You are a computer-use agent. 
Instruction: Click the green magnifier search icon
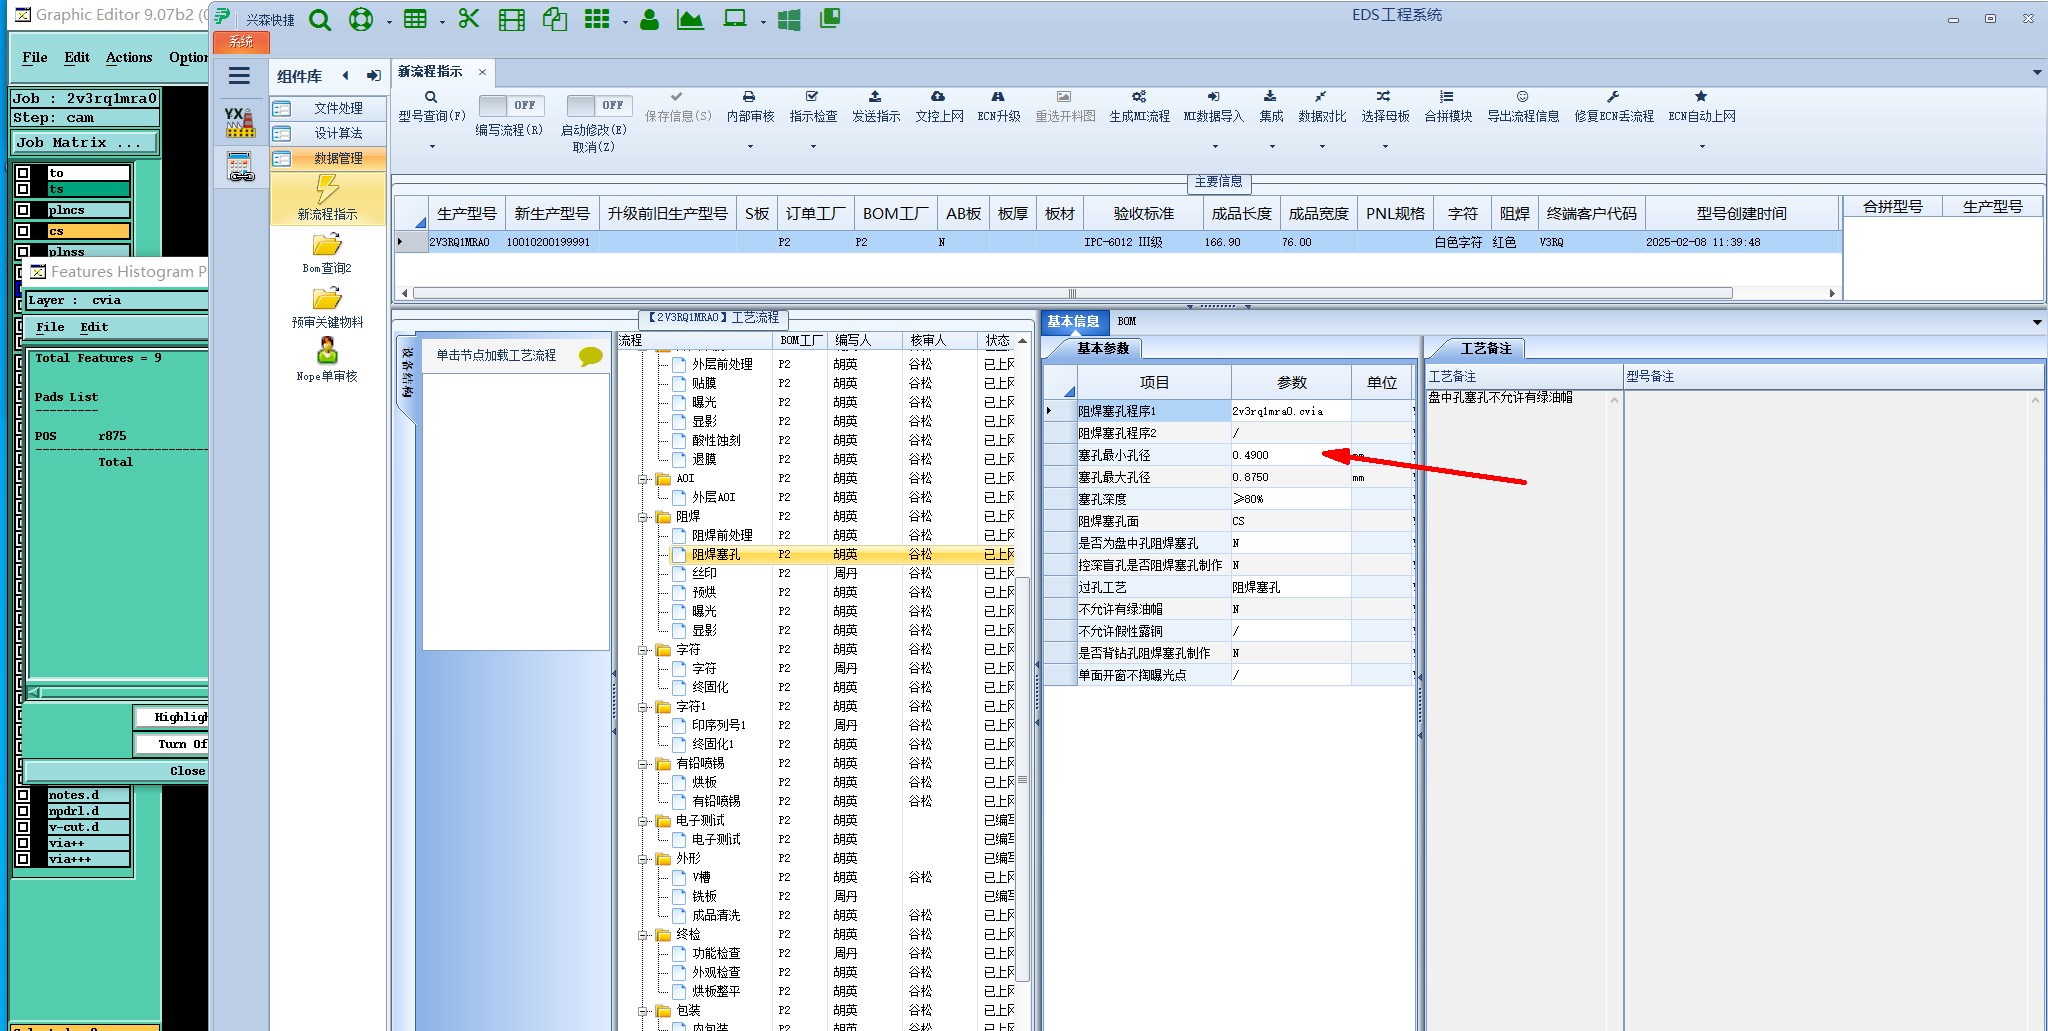click(320, 20)
